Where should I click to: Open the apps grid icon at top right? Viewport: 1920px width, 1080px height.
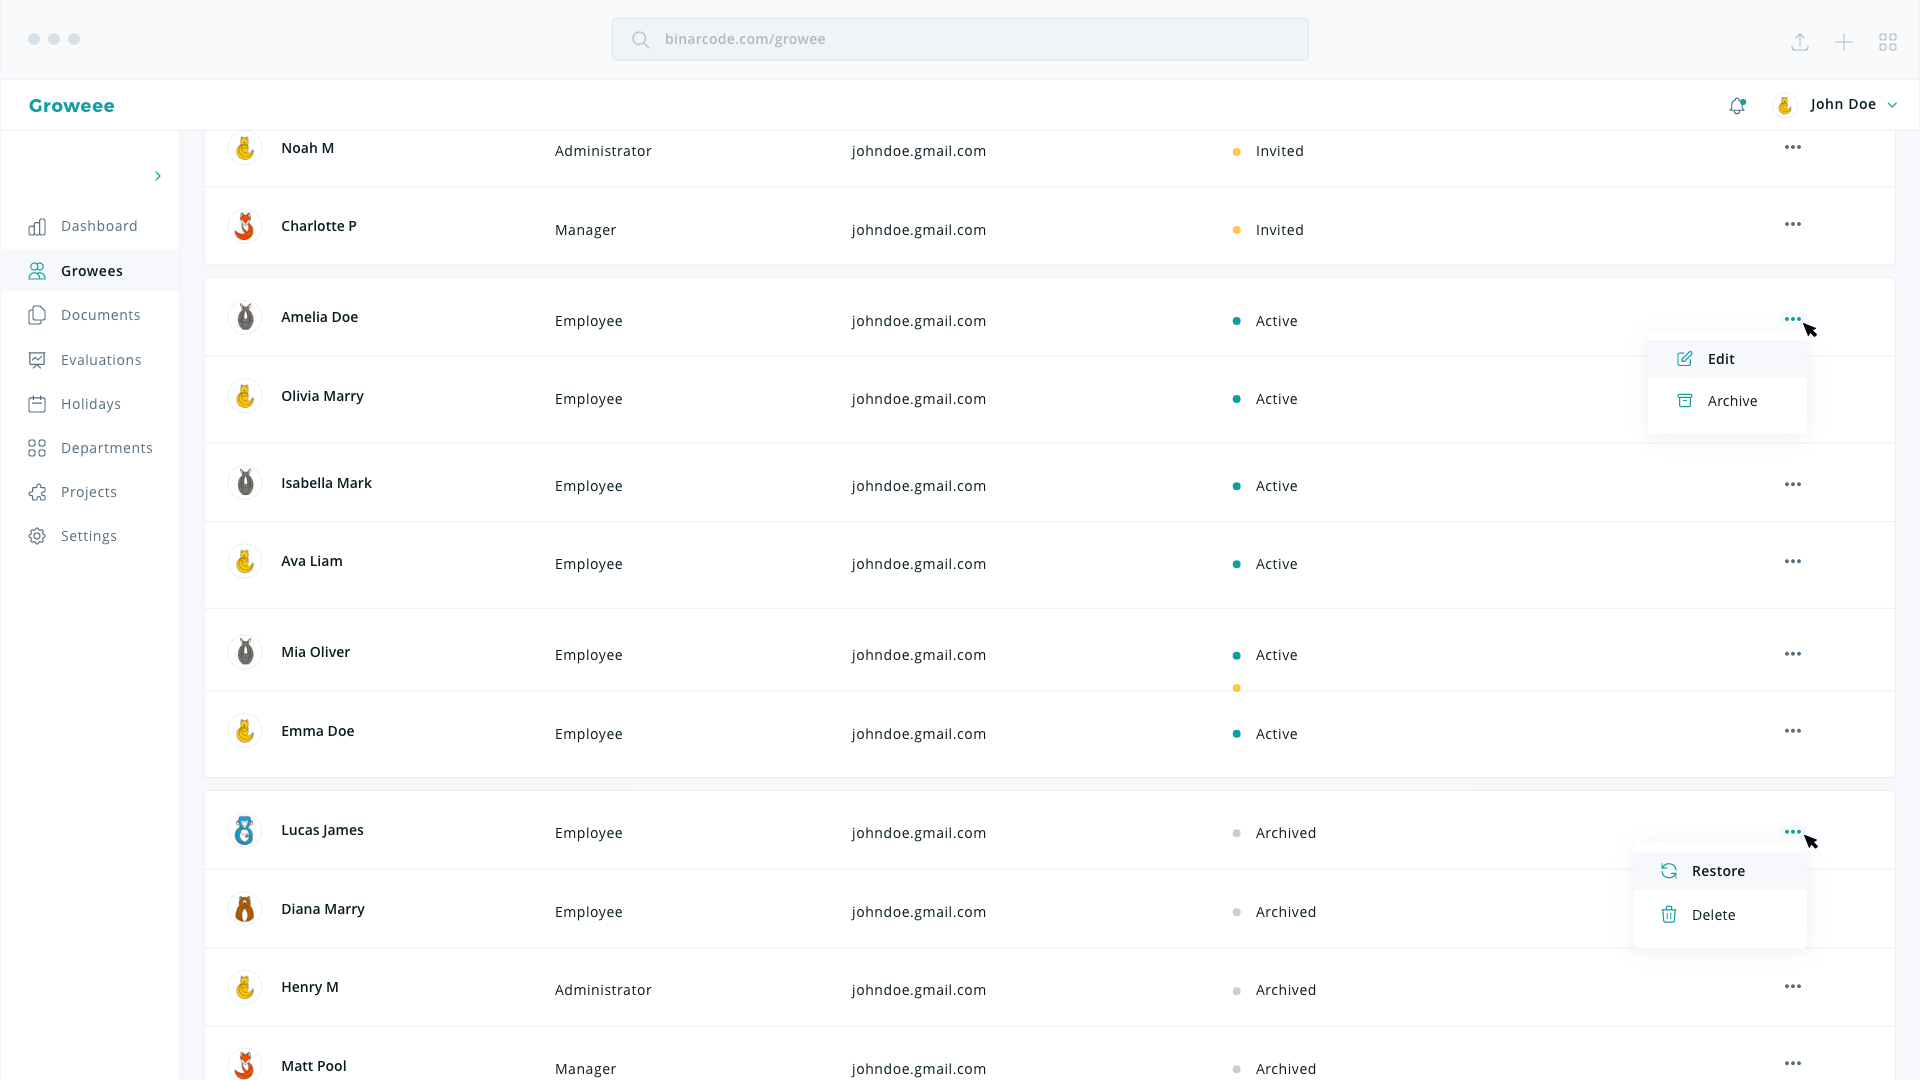pos(1889,42)
